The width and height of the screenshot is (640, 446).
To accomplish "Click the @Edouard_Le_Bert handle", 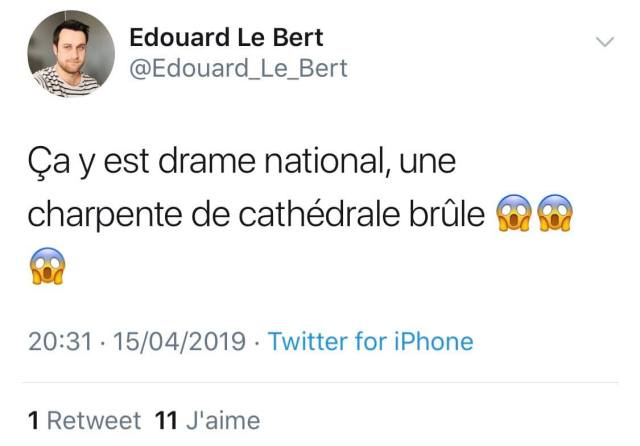I will click(x=239, y=68).
